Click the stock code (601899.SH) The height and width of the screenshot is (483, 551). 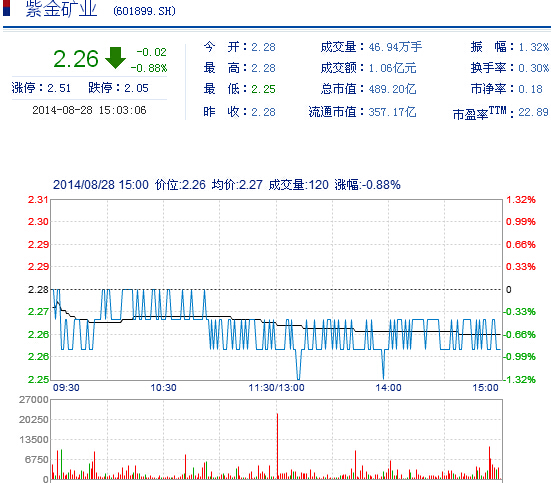click(x=144, y=11)
